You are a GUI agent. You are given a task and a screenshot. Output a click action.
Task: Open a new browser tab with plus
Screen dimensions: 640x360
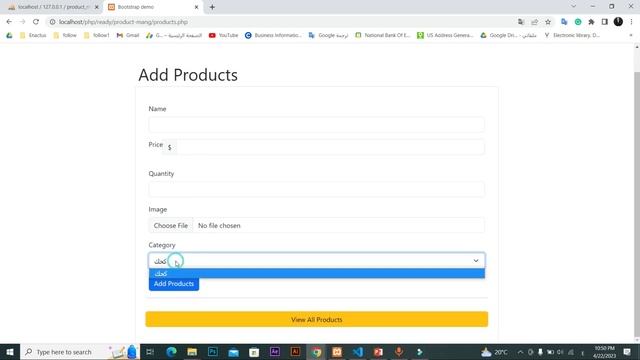(x=212, y=7)
